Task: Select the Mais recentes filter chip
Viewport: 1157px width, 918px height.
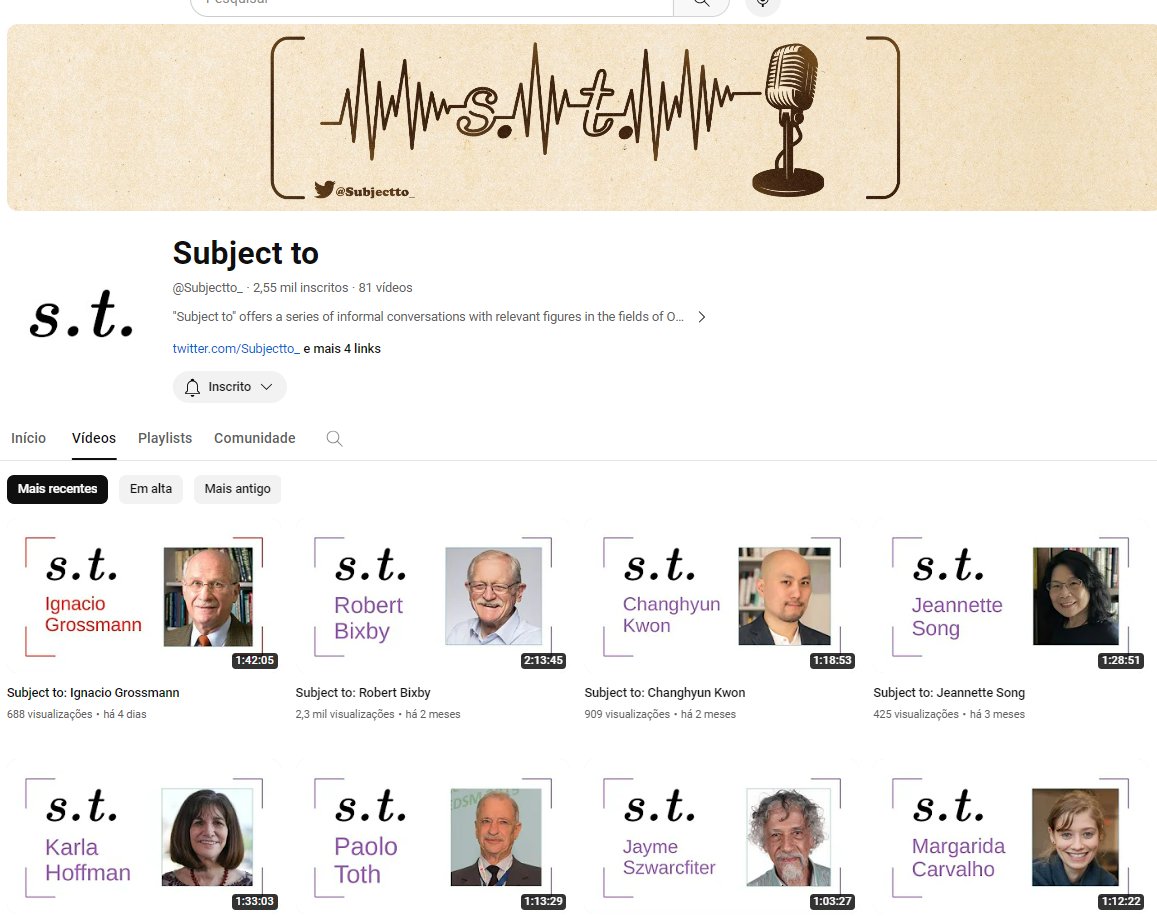Action: click(58, 489)
